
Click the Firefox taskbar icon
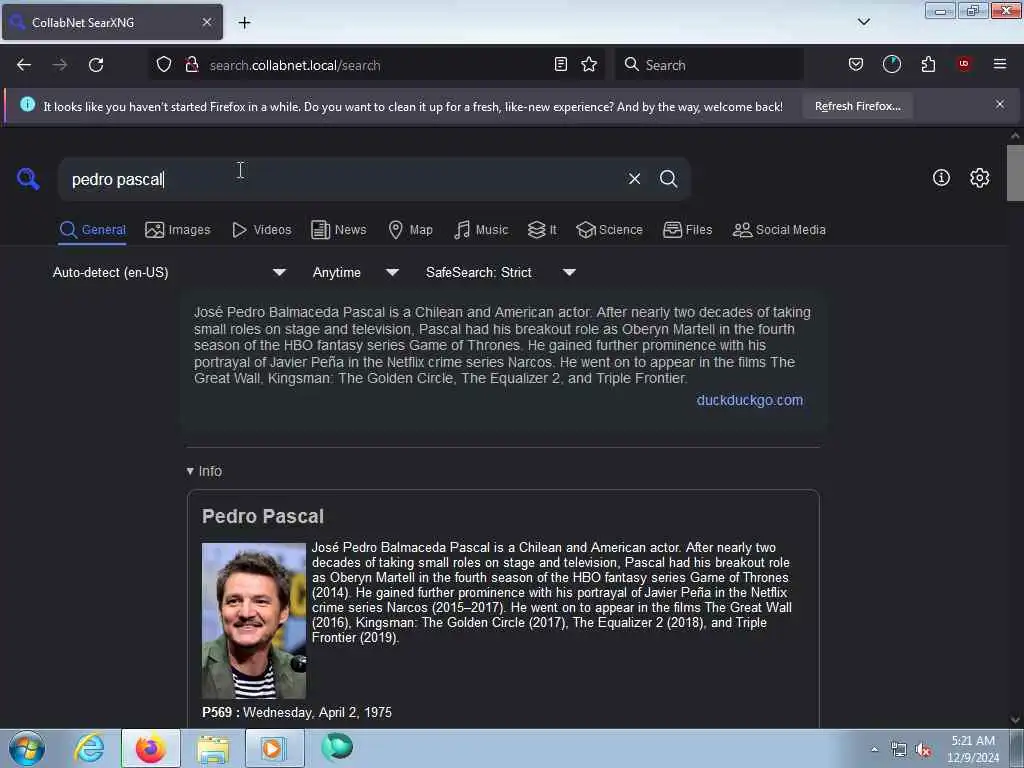click(x=151, y=748)
